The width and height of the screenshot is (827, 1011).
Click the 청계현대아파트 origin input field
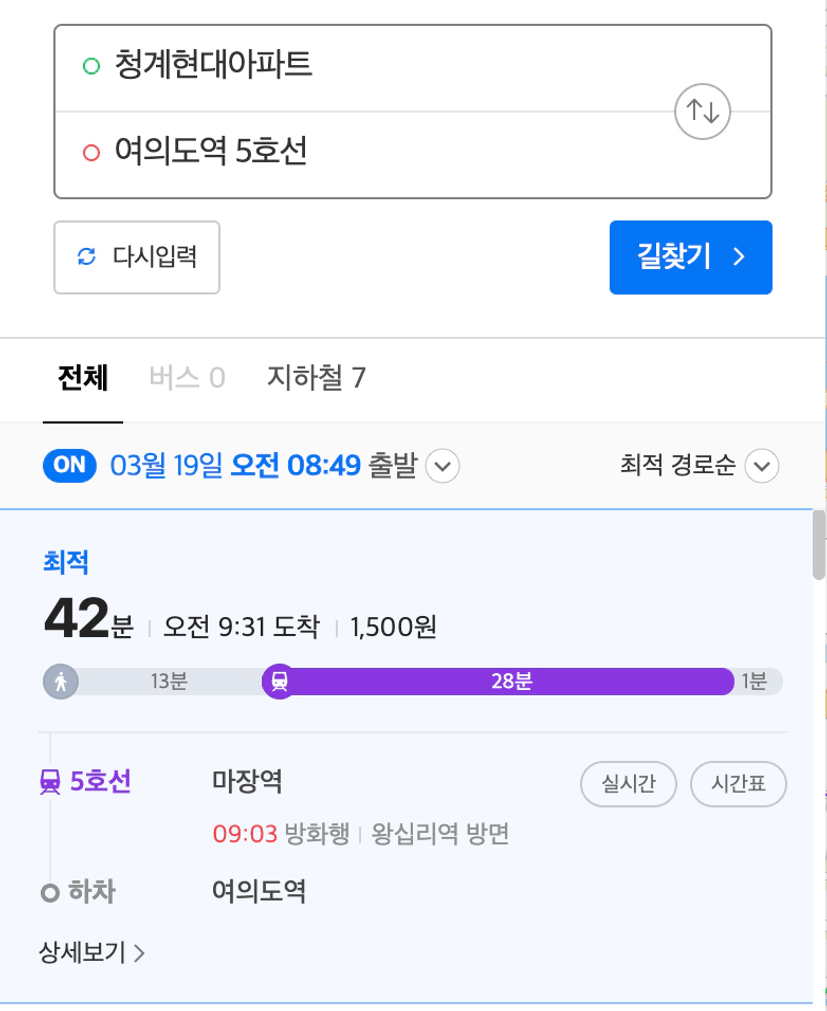tap(413, 68)
